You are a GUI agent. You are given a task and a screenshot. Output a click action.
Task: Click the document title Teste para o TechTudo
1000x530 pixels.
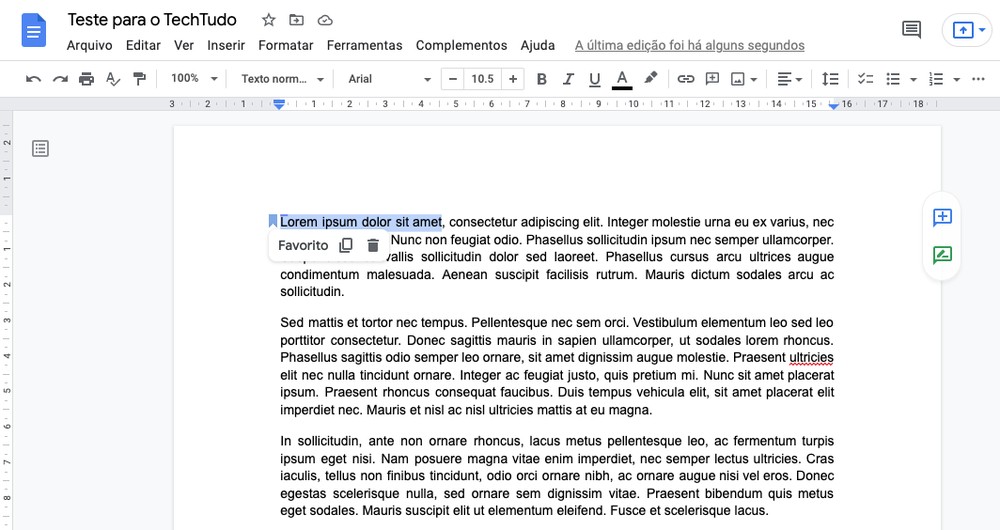click(x=152, y=20)
